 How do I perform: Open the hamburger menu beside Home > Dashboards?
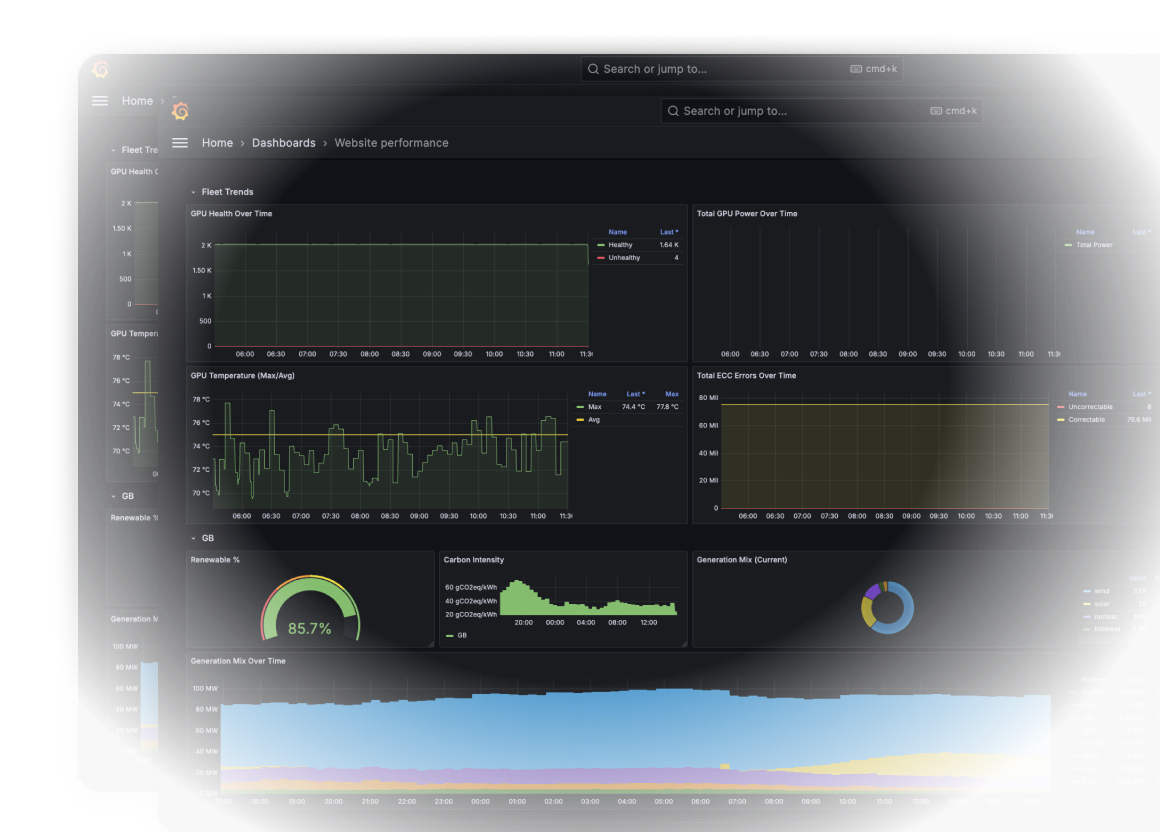180,143
